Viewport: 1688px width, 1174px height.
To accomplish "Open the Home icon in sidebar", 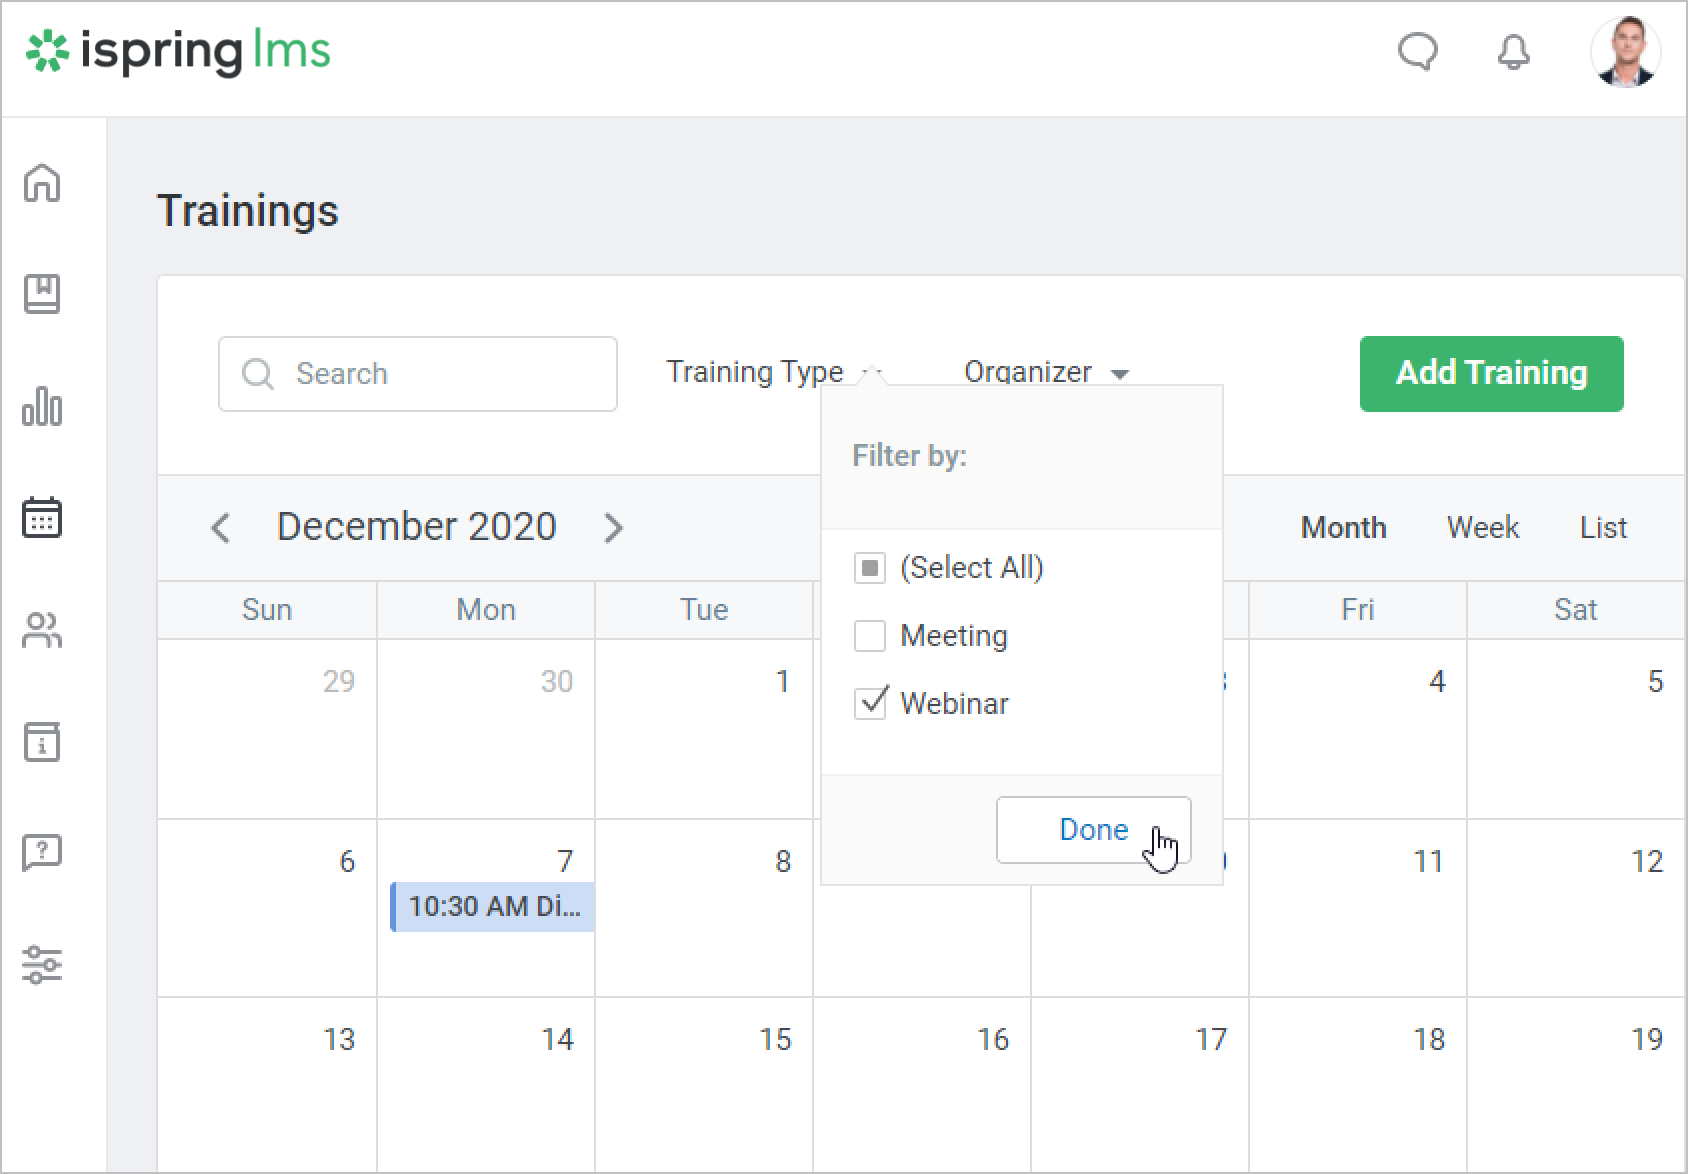I will tap(42, 183).
